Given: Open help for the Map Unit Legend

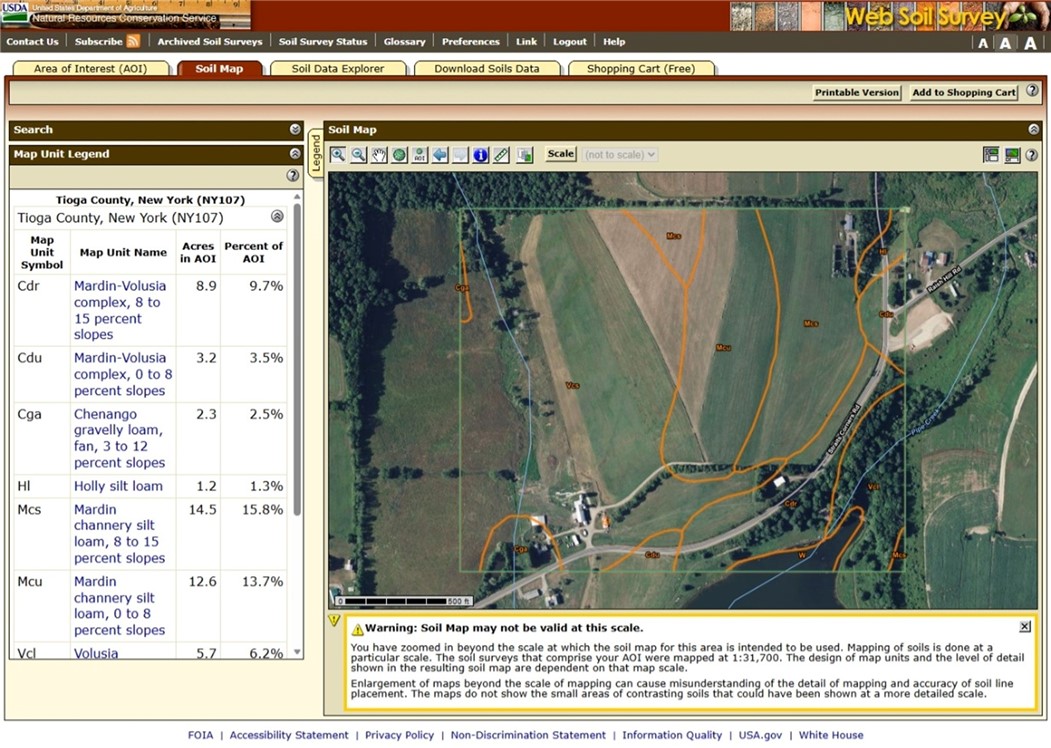Looking at the screenshot, I should (x=293, y=175).
